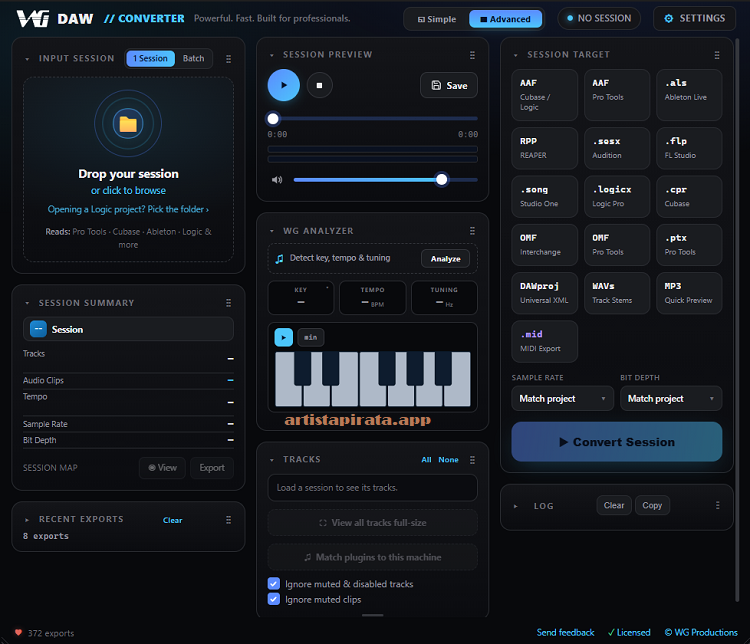750x644 pixels.
Task: Toggle Ignore muted & disabled tracks checkbox
Action: click(x=274, y=583)
